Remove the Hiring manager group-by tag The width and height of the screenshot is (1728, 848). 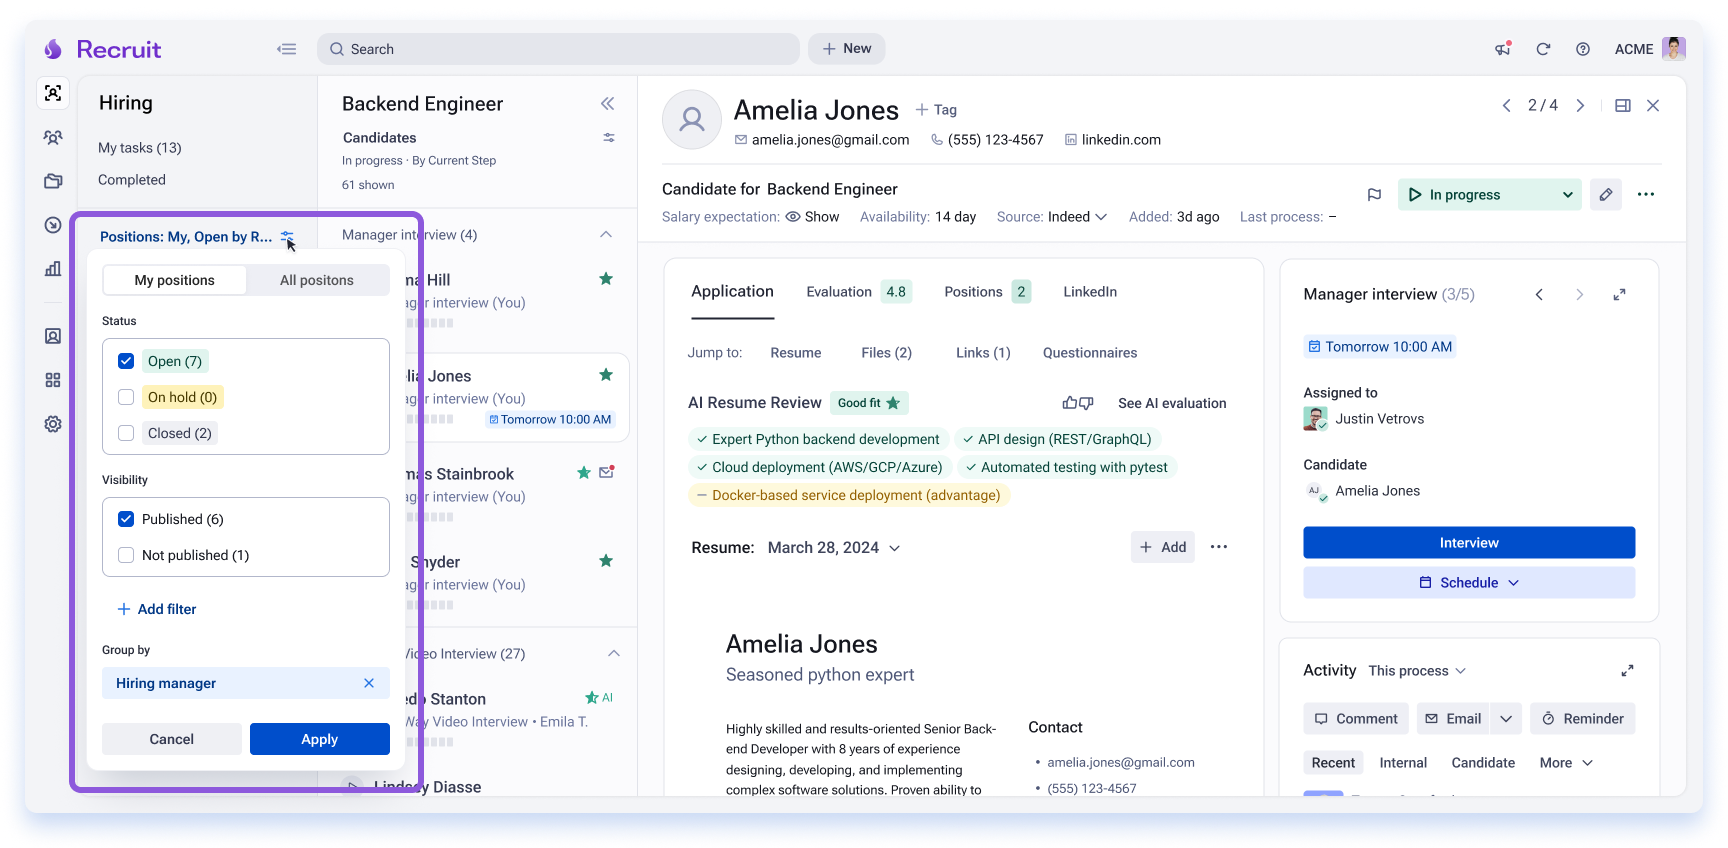(x=369, y=683)
